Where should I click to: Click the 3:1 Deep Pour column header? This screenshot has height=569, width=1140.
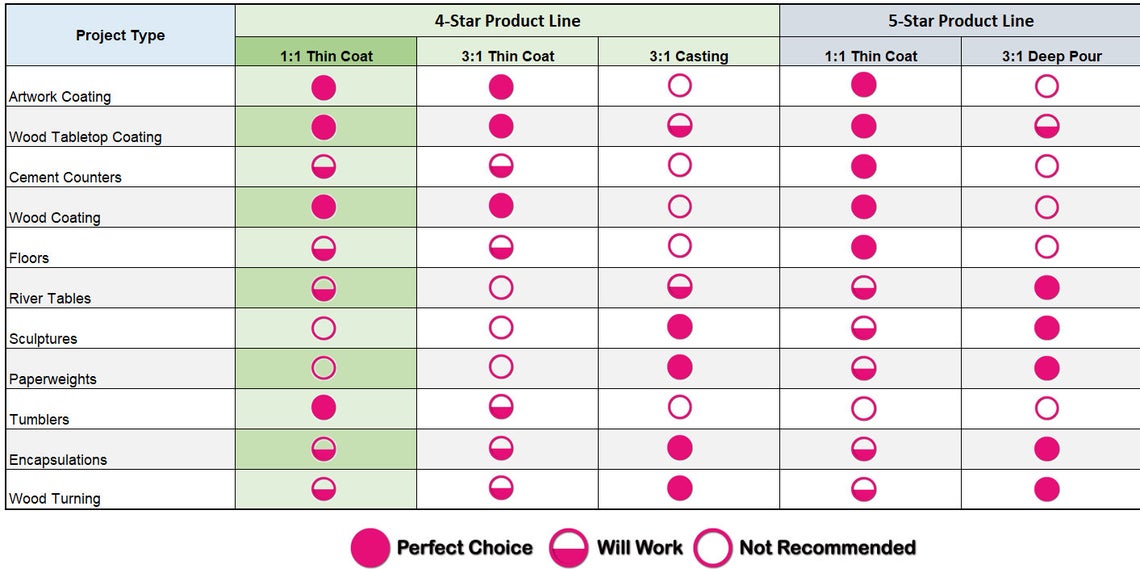pyautogui.click(x=1051, y=56)
